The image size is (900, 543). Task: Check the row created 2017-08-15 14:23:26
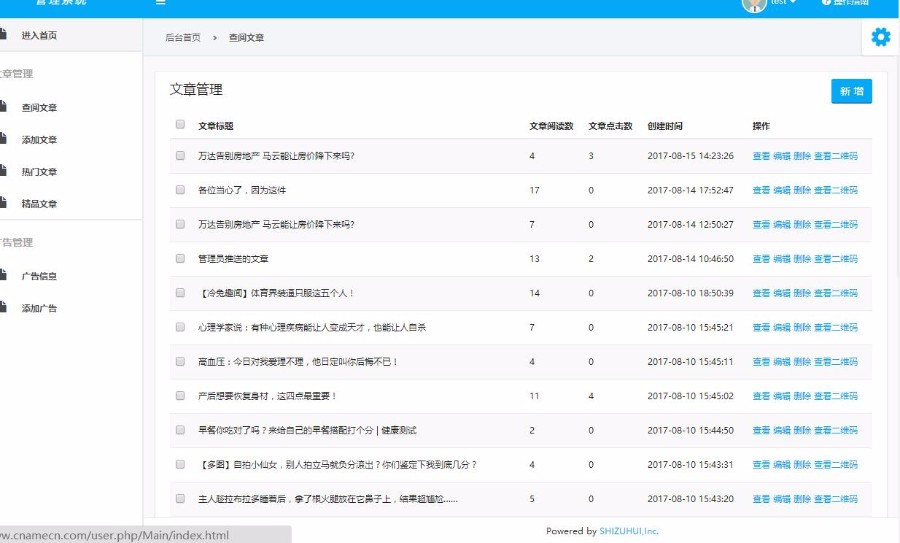(x=180, y=156)
